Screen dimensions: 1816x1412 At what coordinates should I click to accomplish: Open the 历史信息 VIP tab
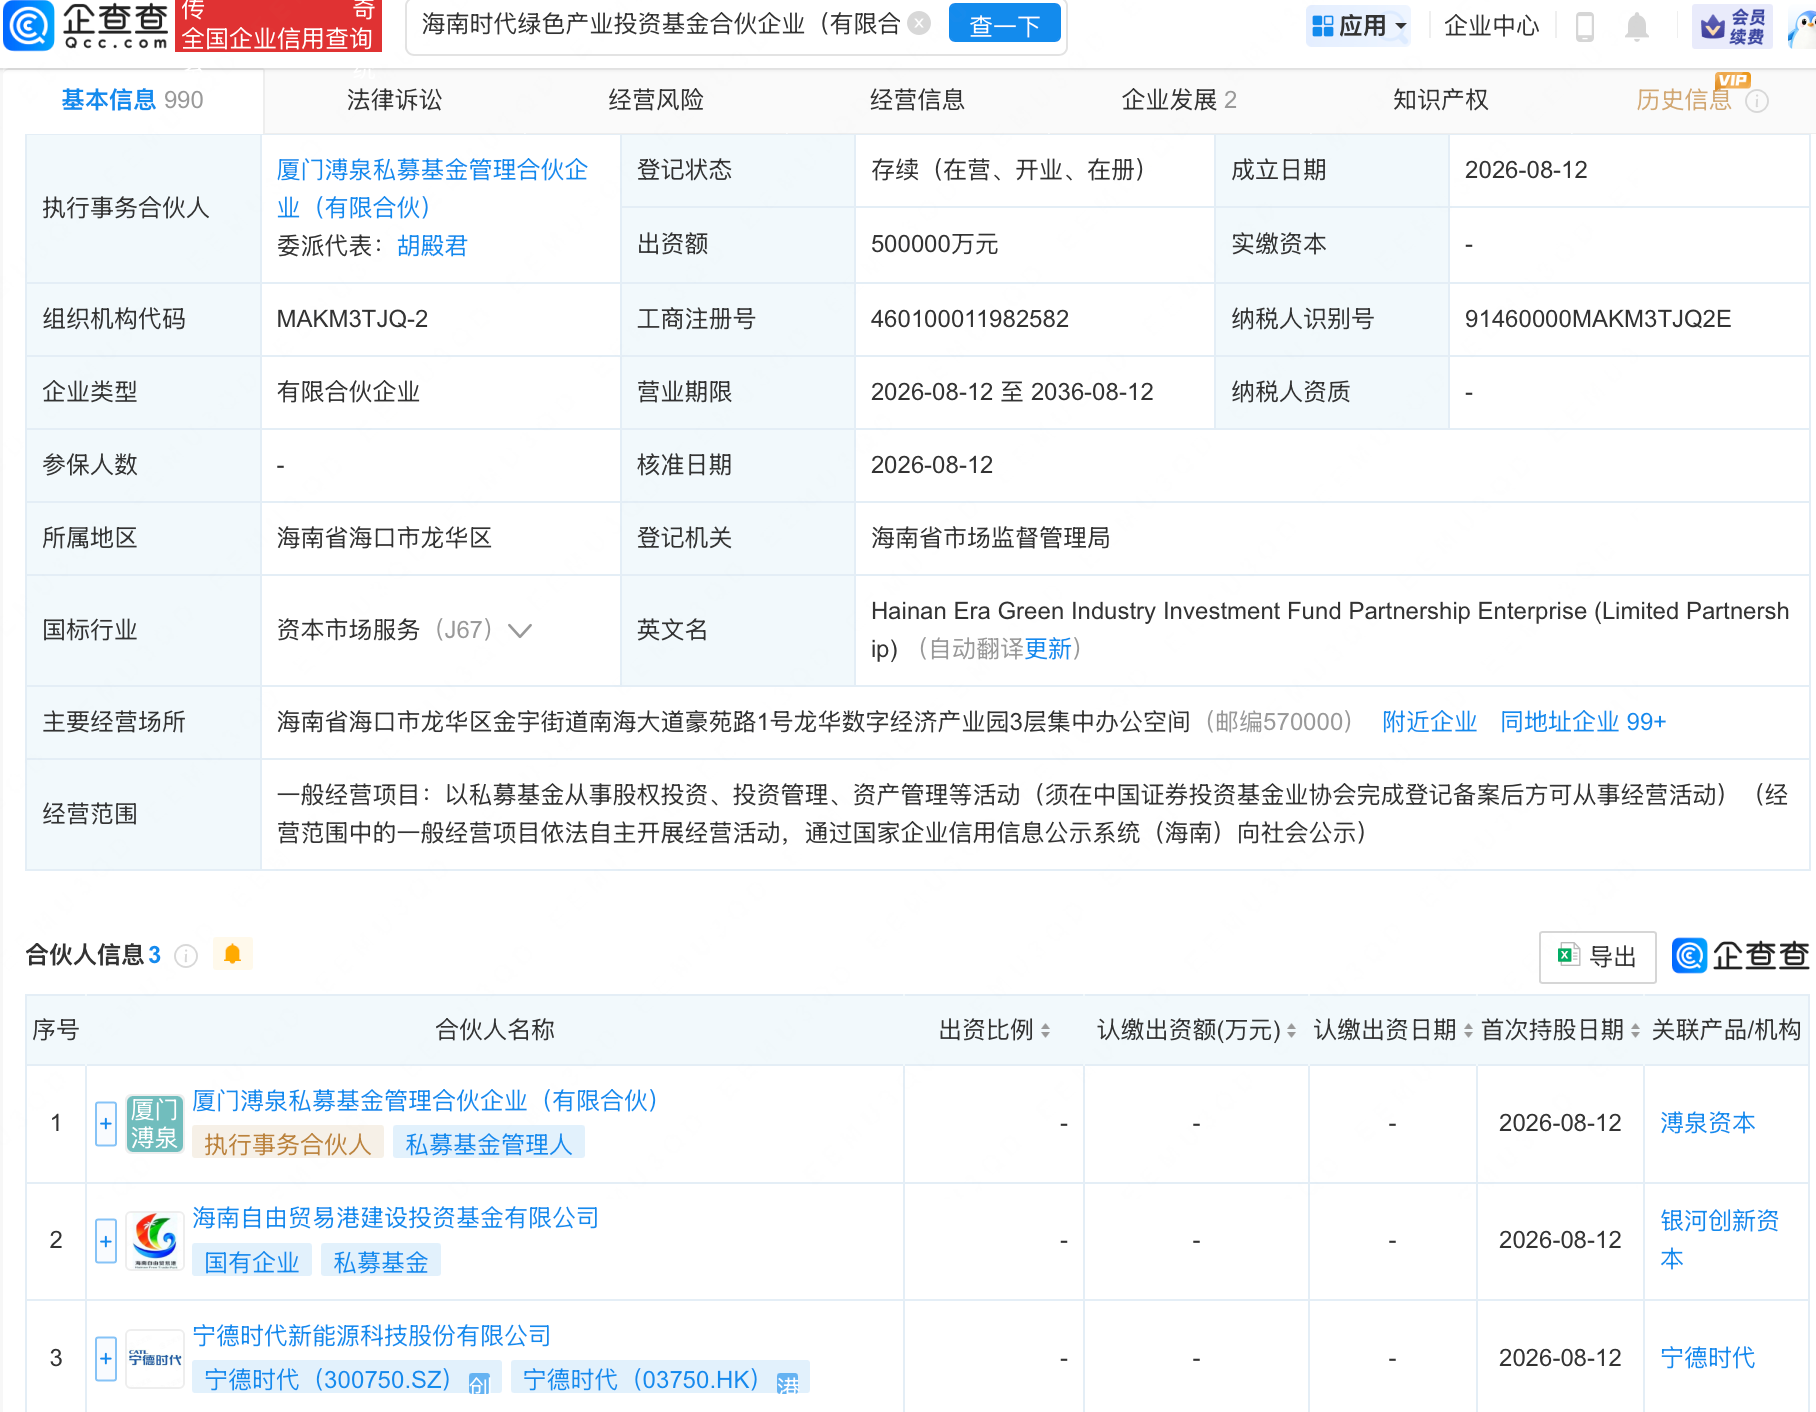[1685, 100]
